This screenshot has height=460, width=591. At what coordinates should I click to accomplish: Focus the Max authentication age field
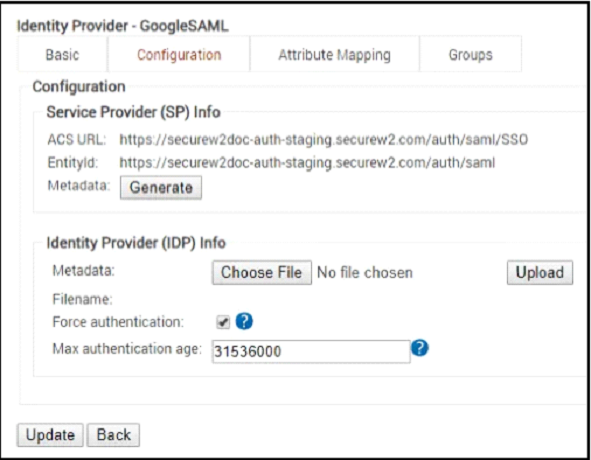311,351
